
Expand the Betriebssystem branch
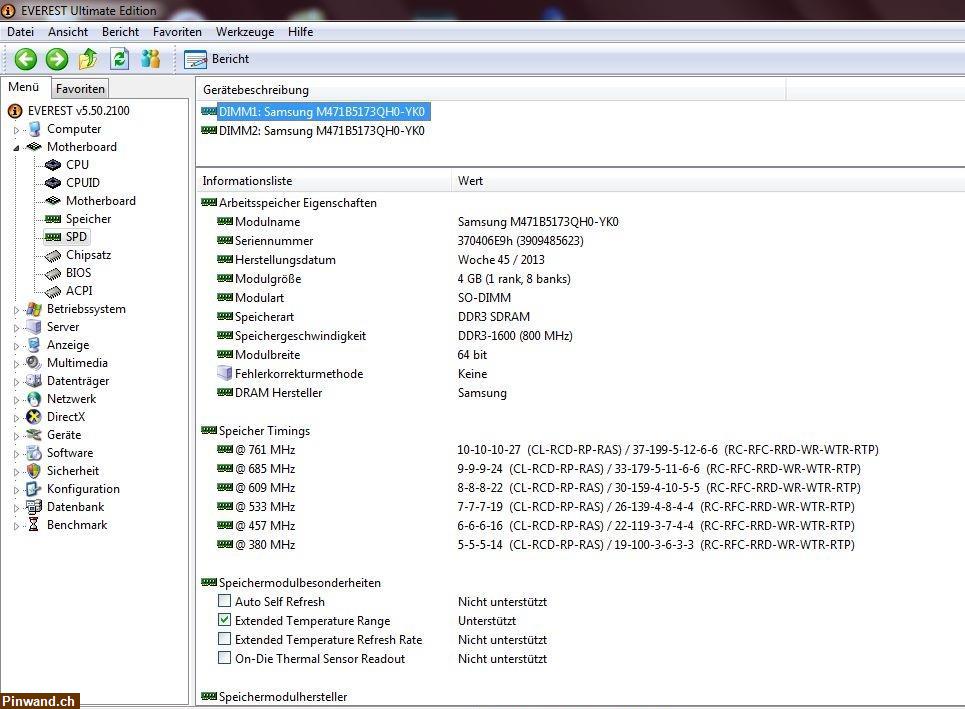pyautogui.click(x=16, y=308)
